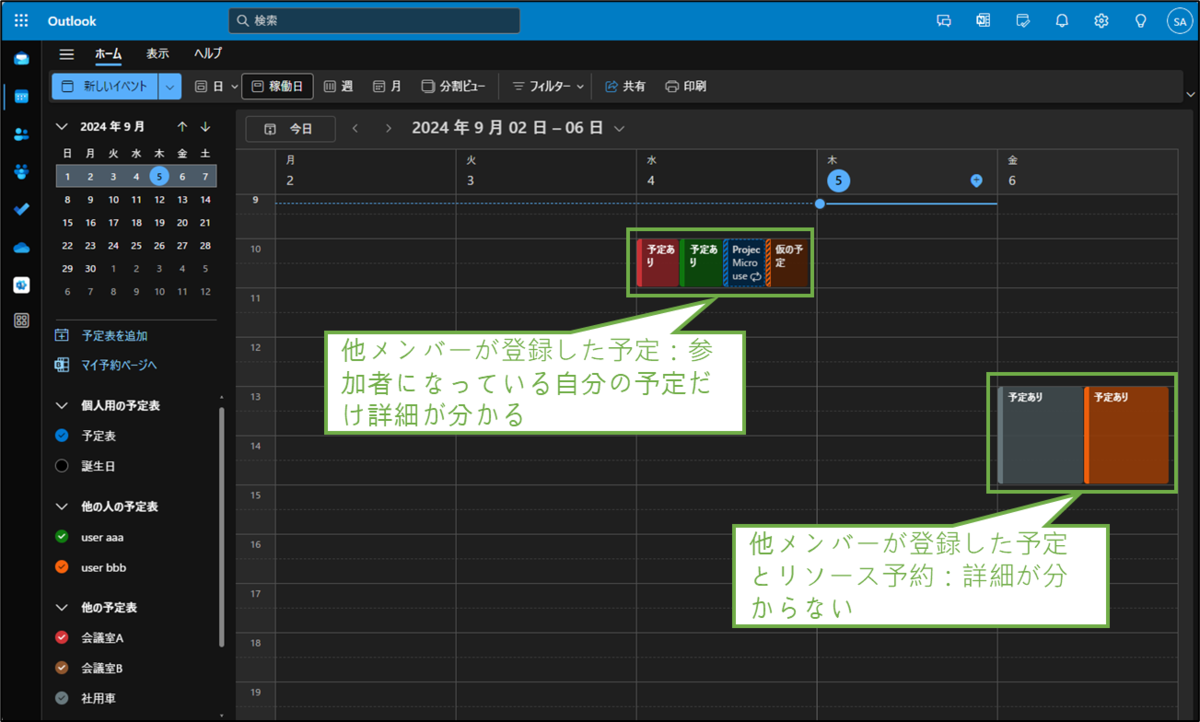Open notifications bell
Image resolution: width=1200 pixels, height=722 pixels.
[x=1061, y=20]
